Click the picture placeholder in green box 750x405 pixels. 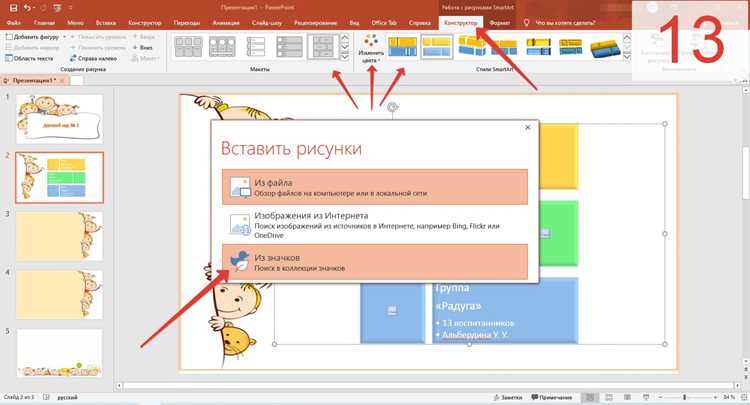click(x=545, y=233)
